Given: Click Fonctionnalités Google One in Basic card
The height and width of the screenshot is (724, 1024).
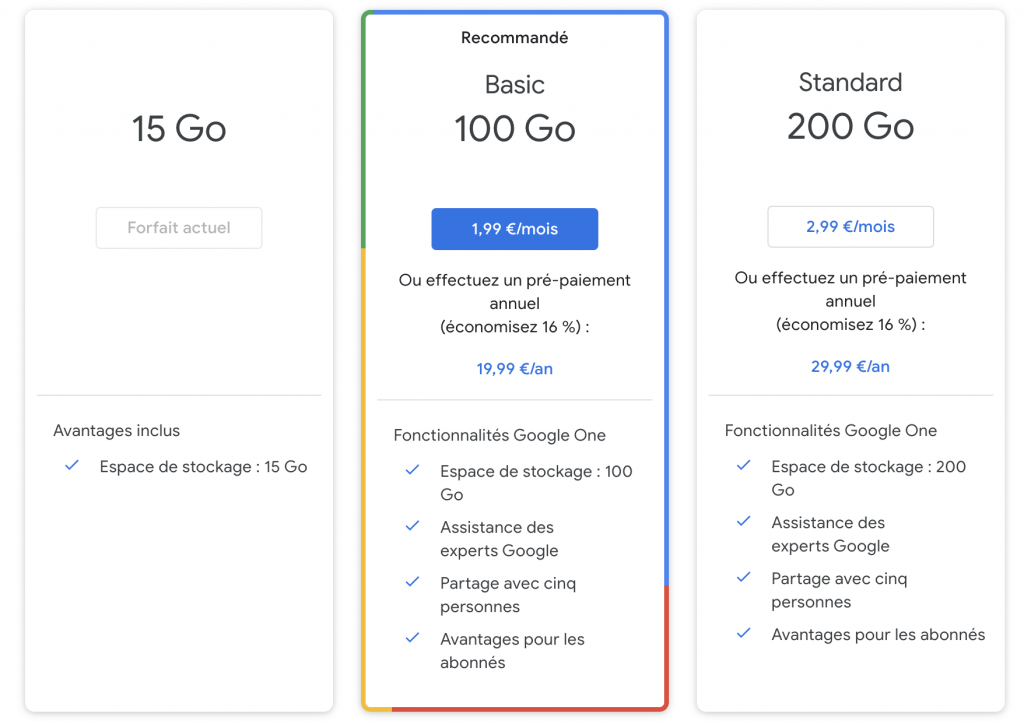Looking at the screenshot, I should [499, 435].
